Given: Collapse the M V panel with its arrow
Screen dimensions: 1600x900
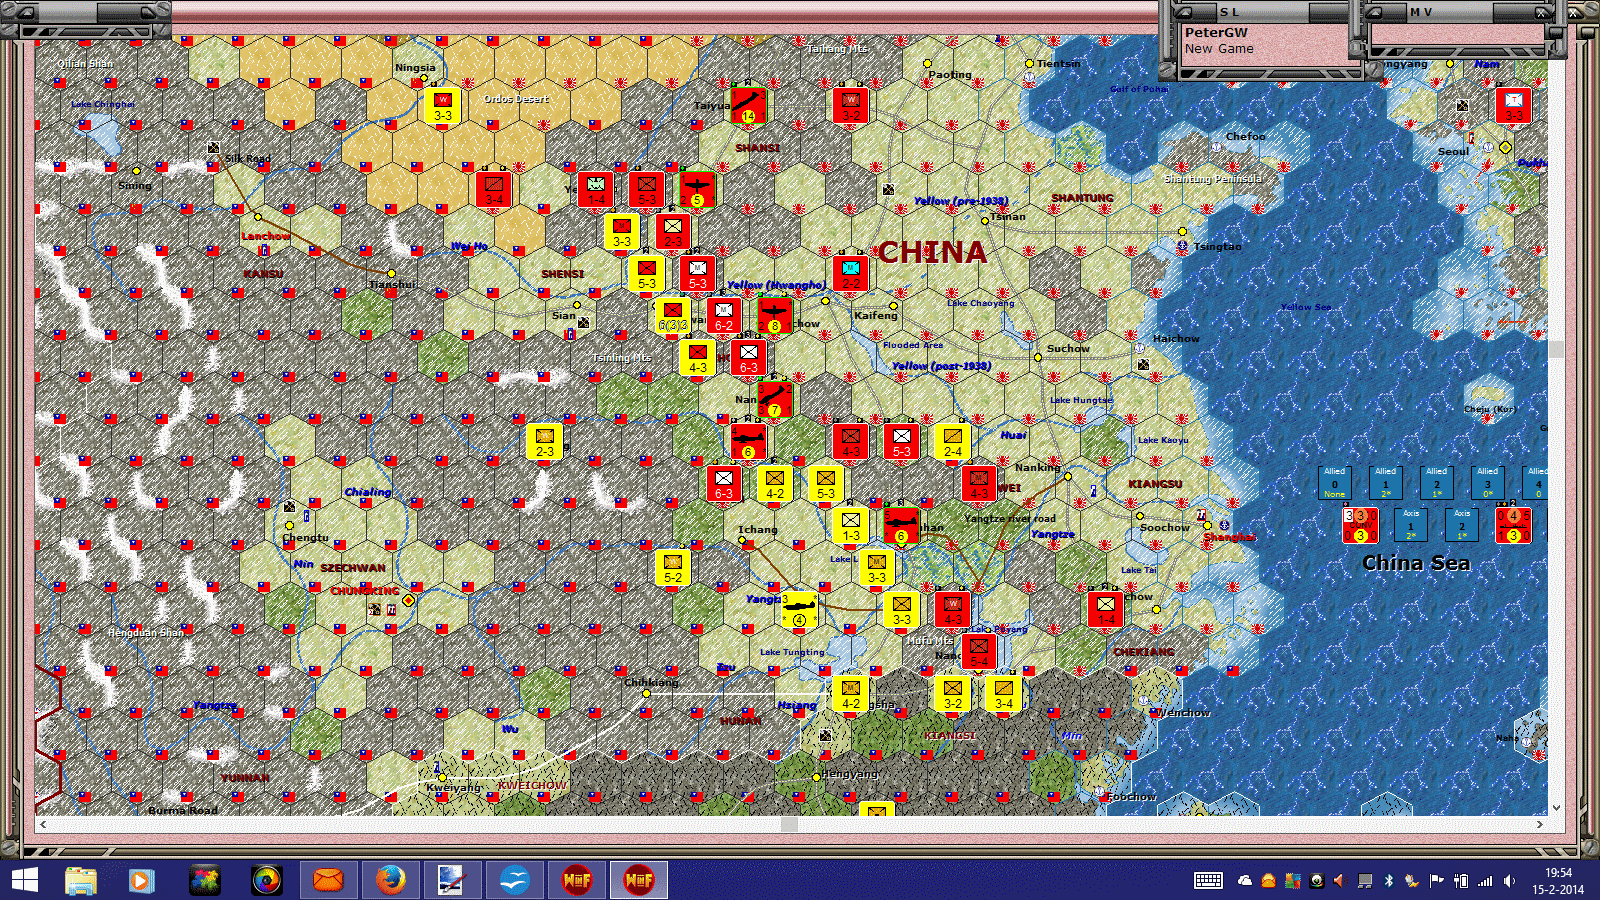Looking at the screenshot, I should coord(1374,12).
